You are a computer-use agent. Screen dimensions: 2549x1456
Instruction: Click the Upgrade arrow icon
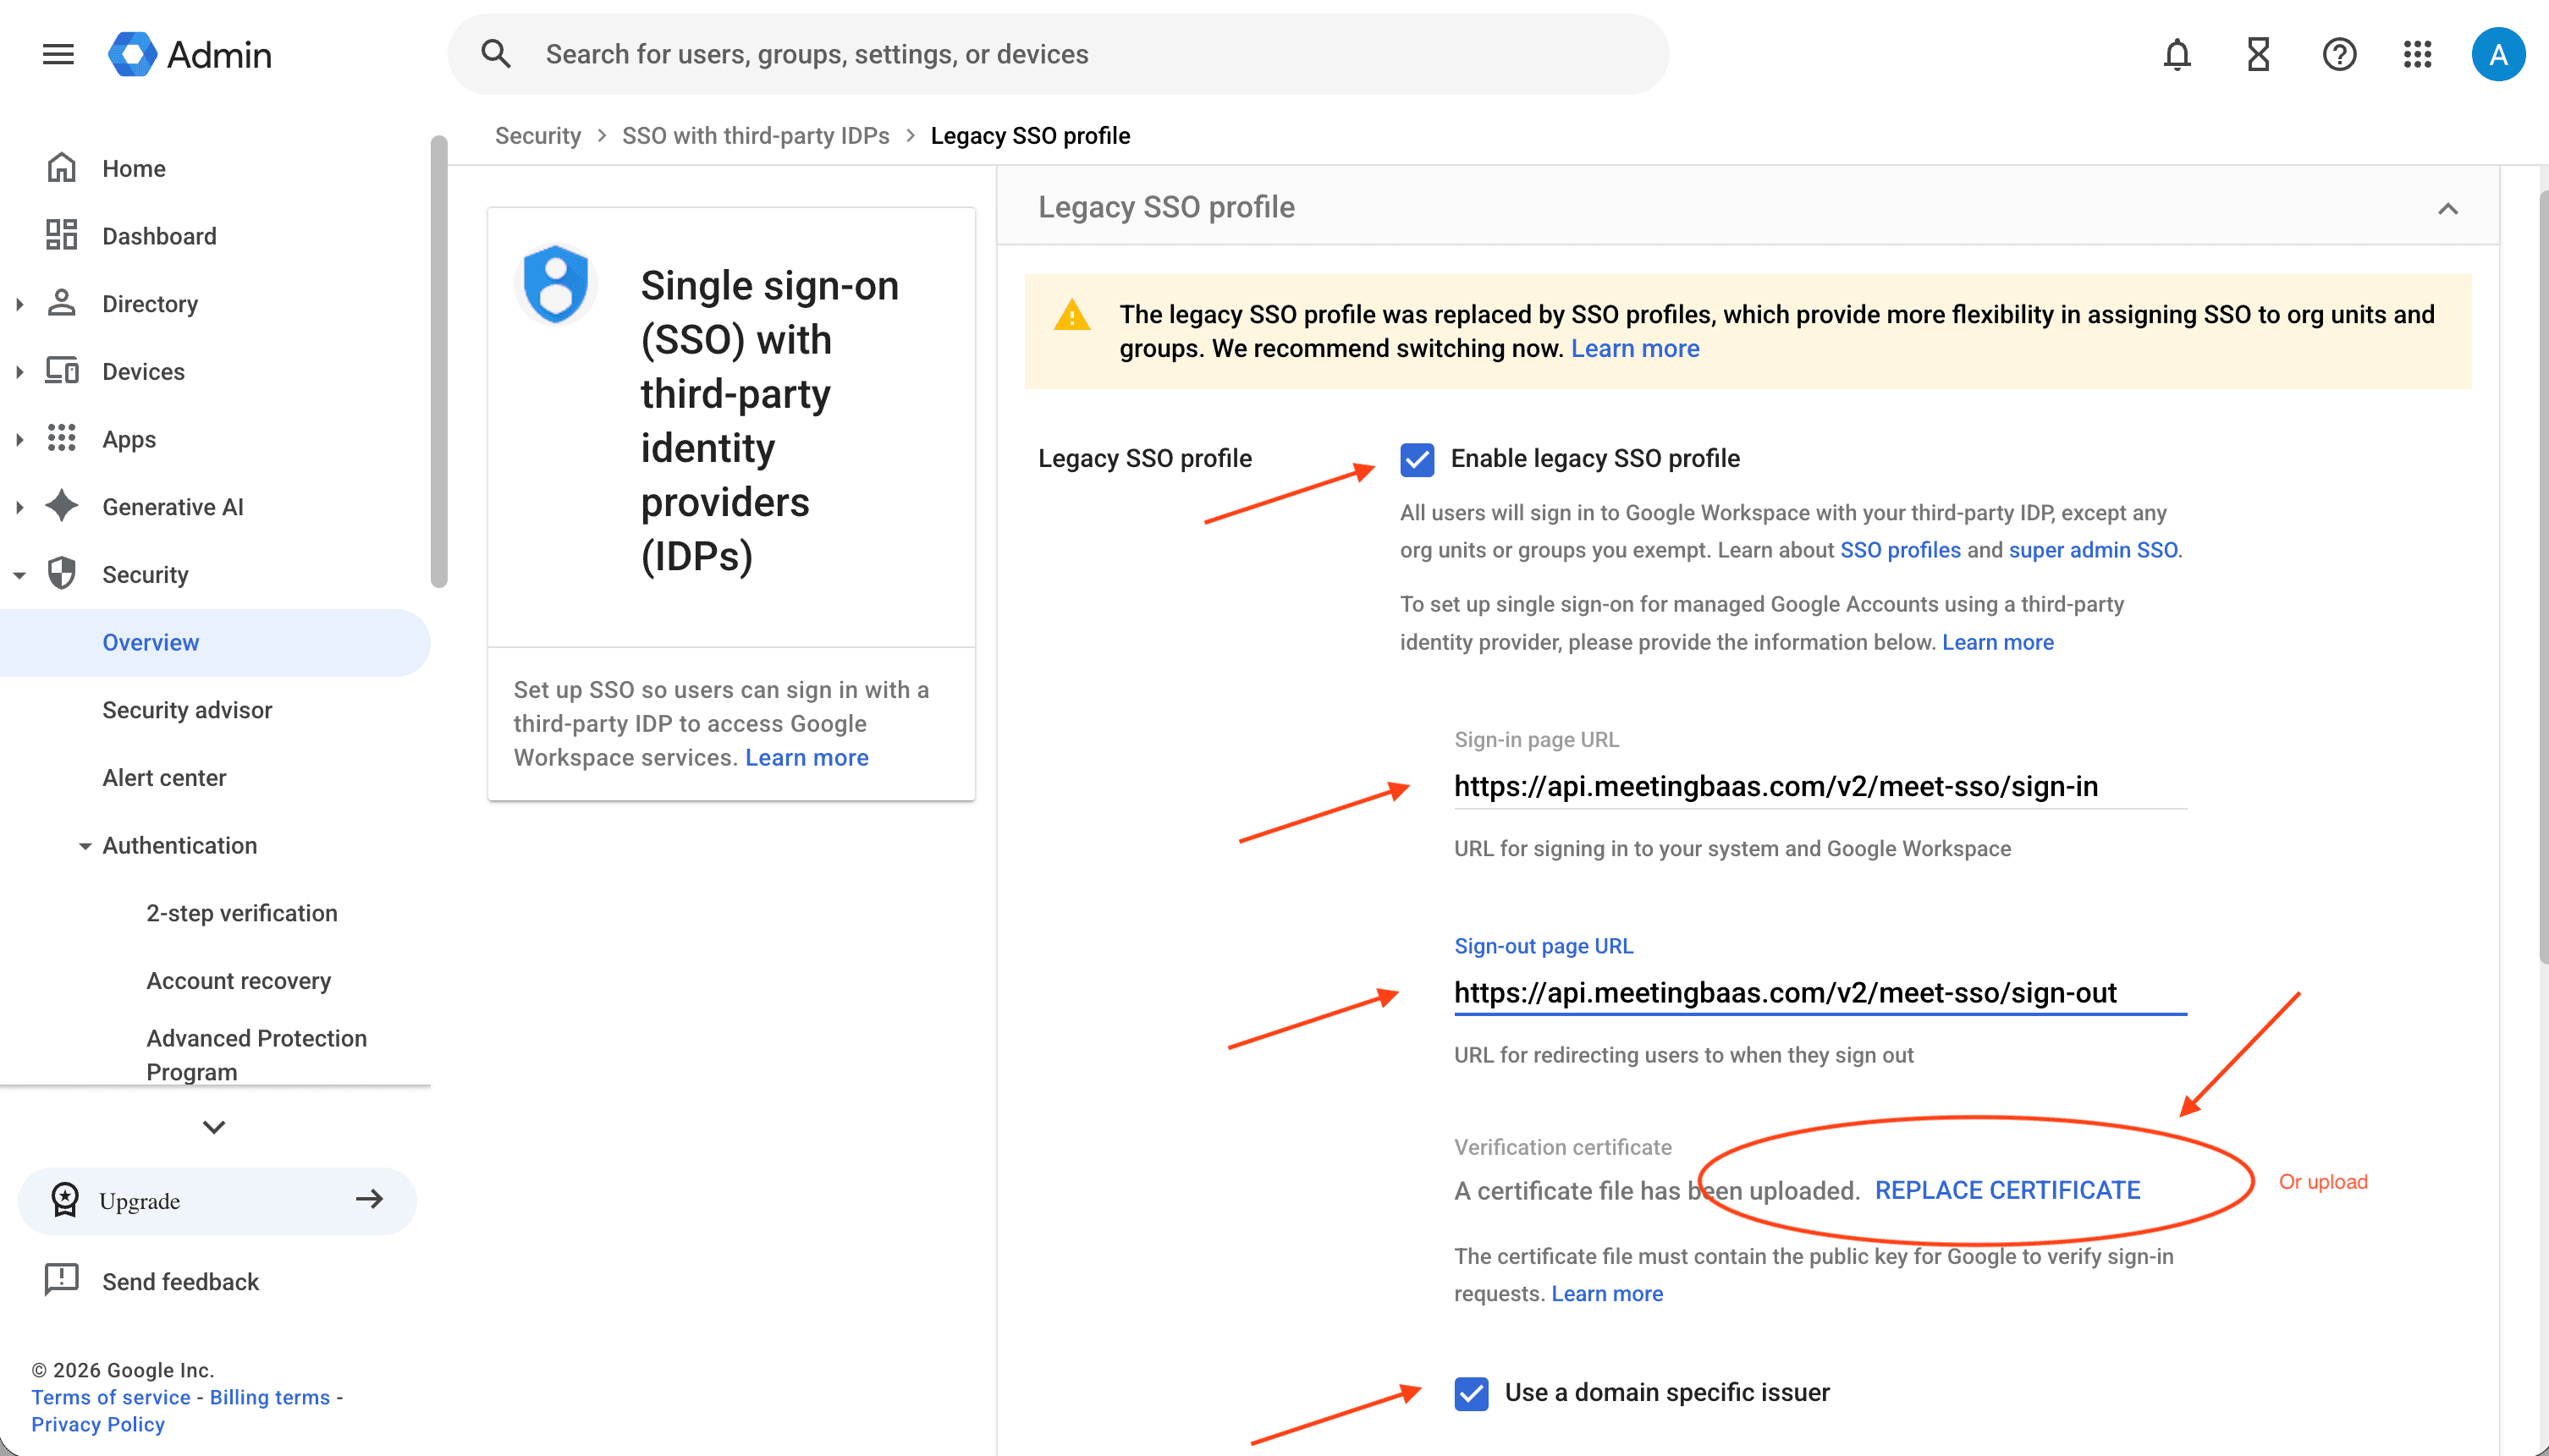[369, 1199]
